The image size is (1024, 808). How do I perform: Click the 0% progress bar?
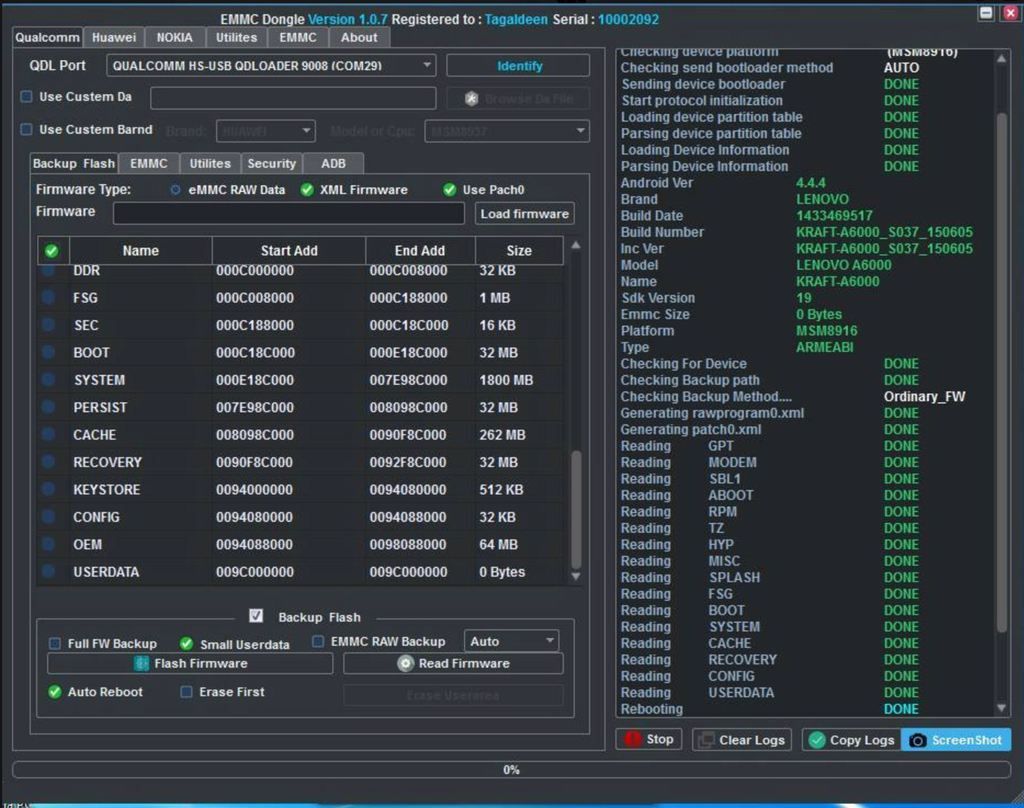click(x=511, y=769)
